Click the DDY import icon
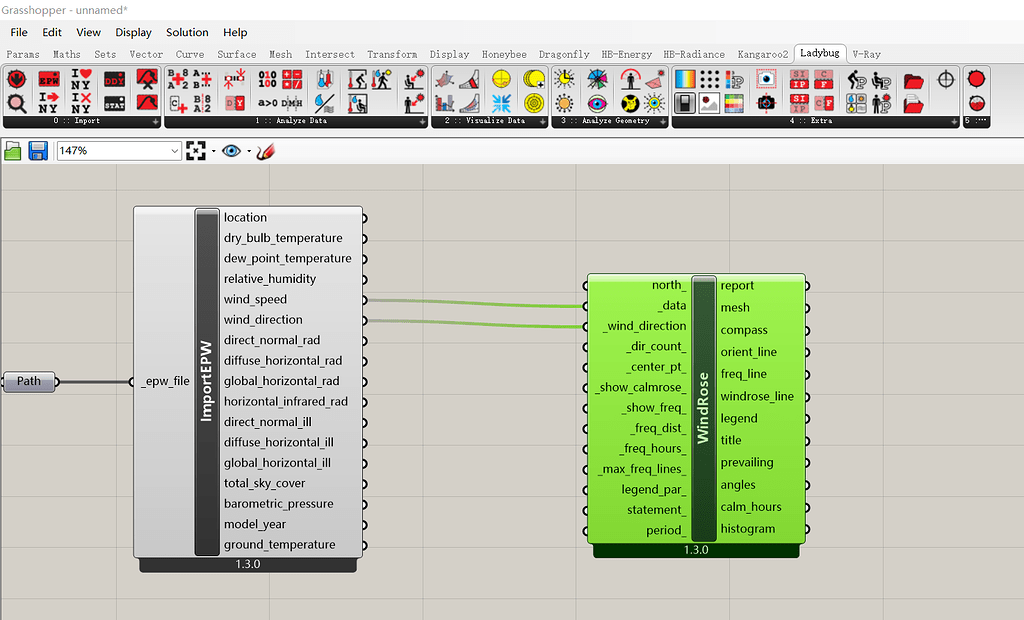 click(114, 79)
